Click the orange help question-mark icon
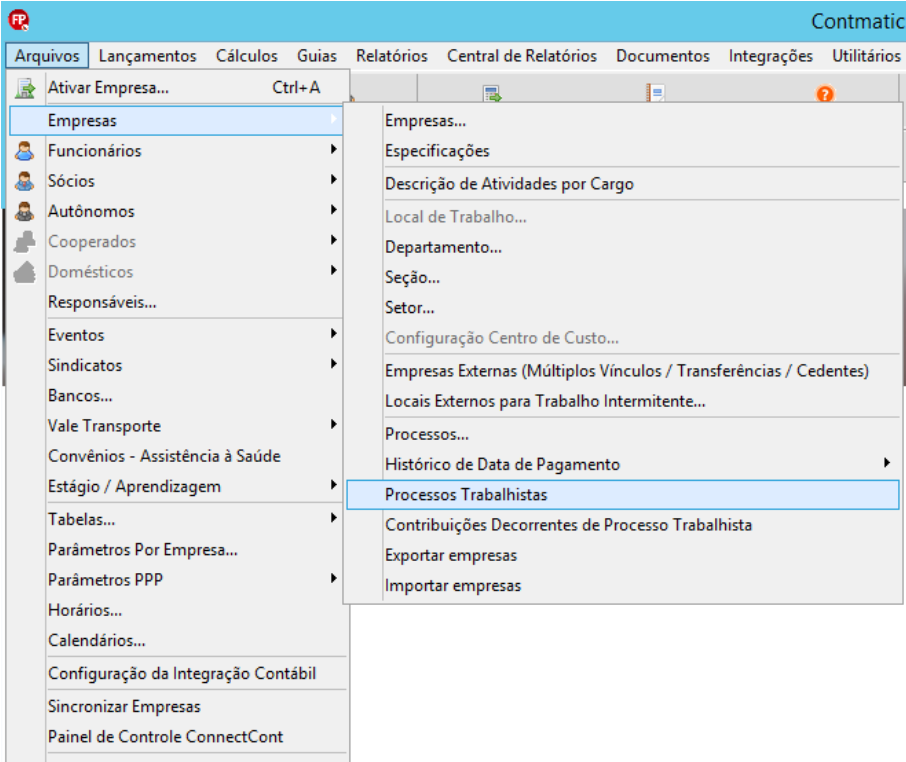The width and height of the screenshot is (906, 762). click(825, 94)
